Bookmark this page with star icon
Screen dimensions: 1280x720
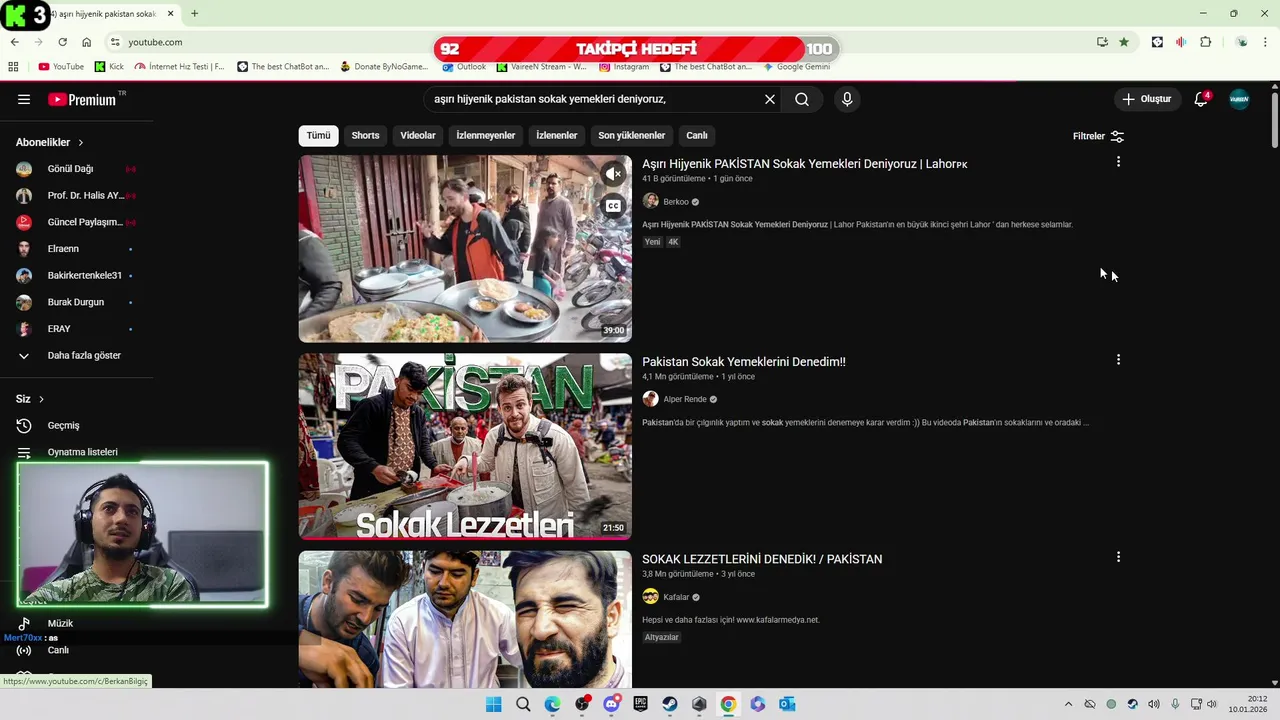(1124, 42)
